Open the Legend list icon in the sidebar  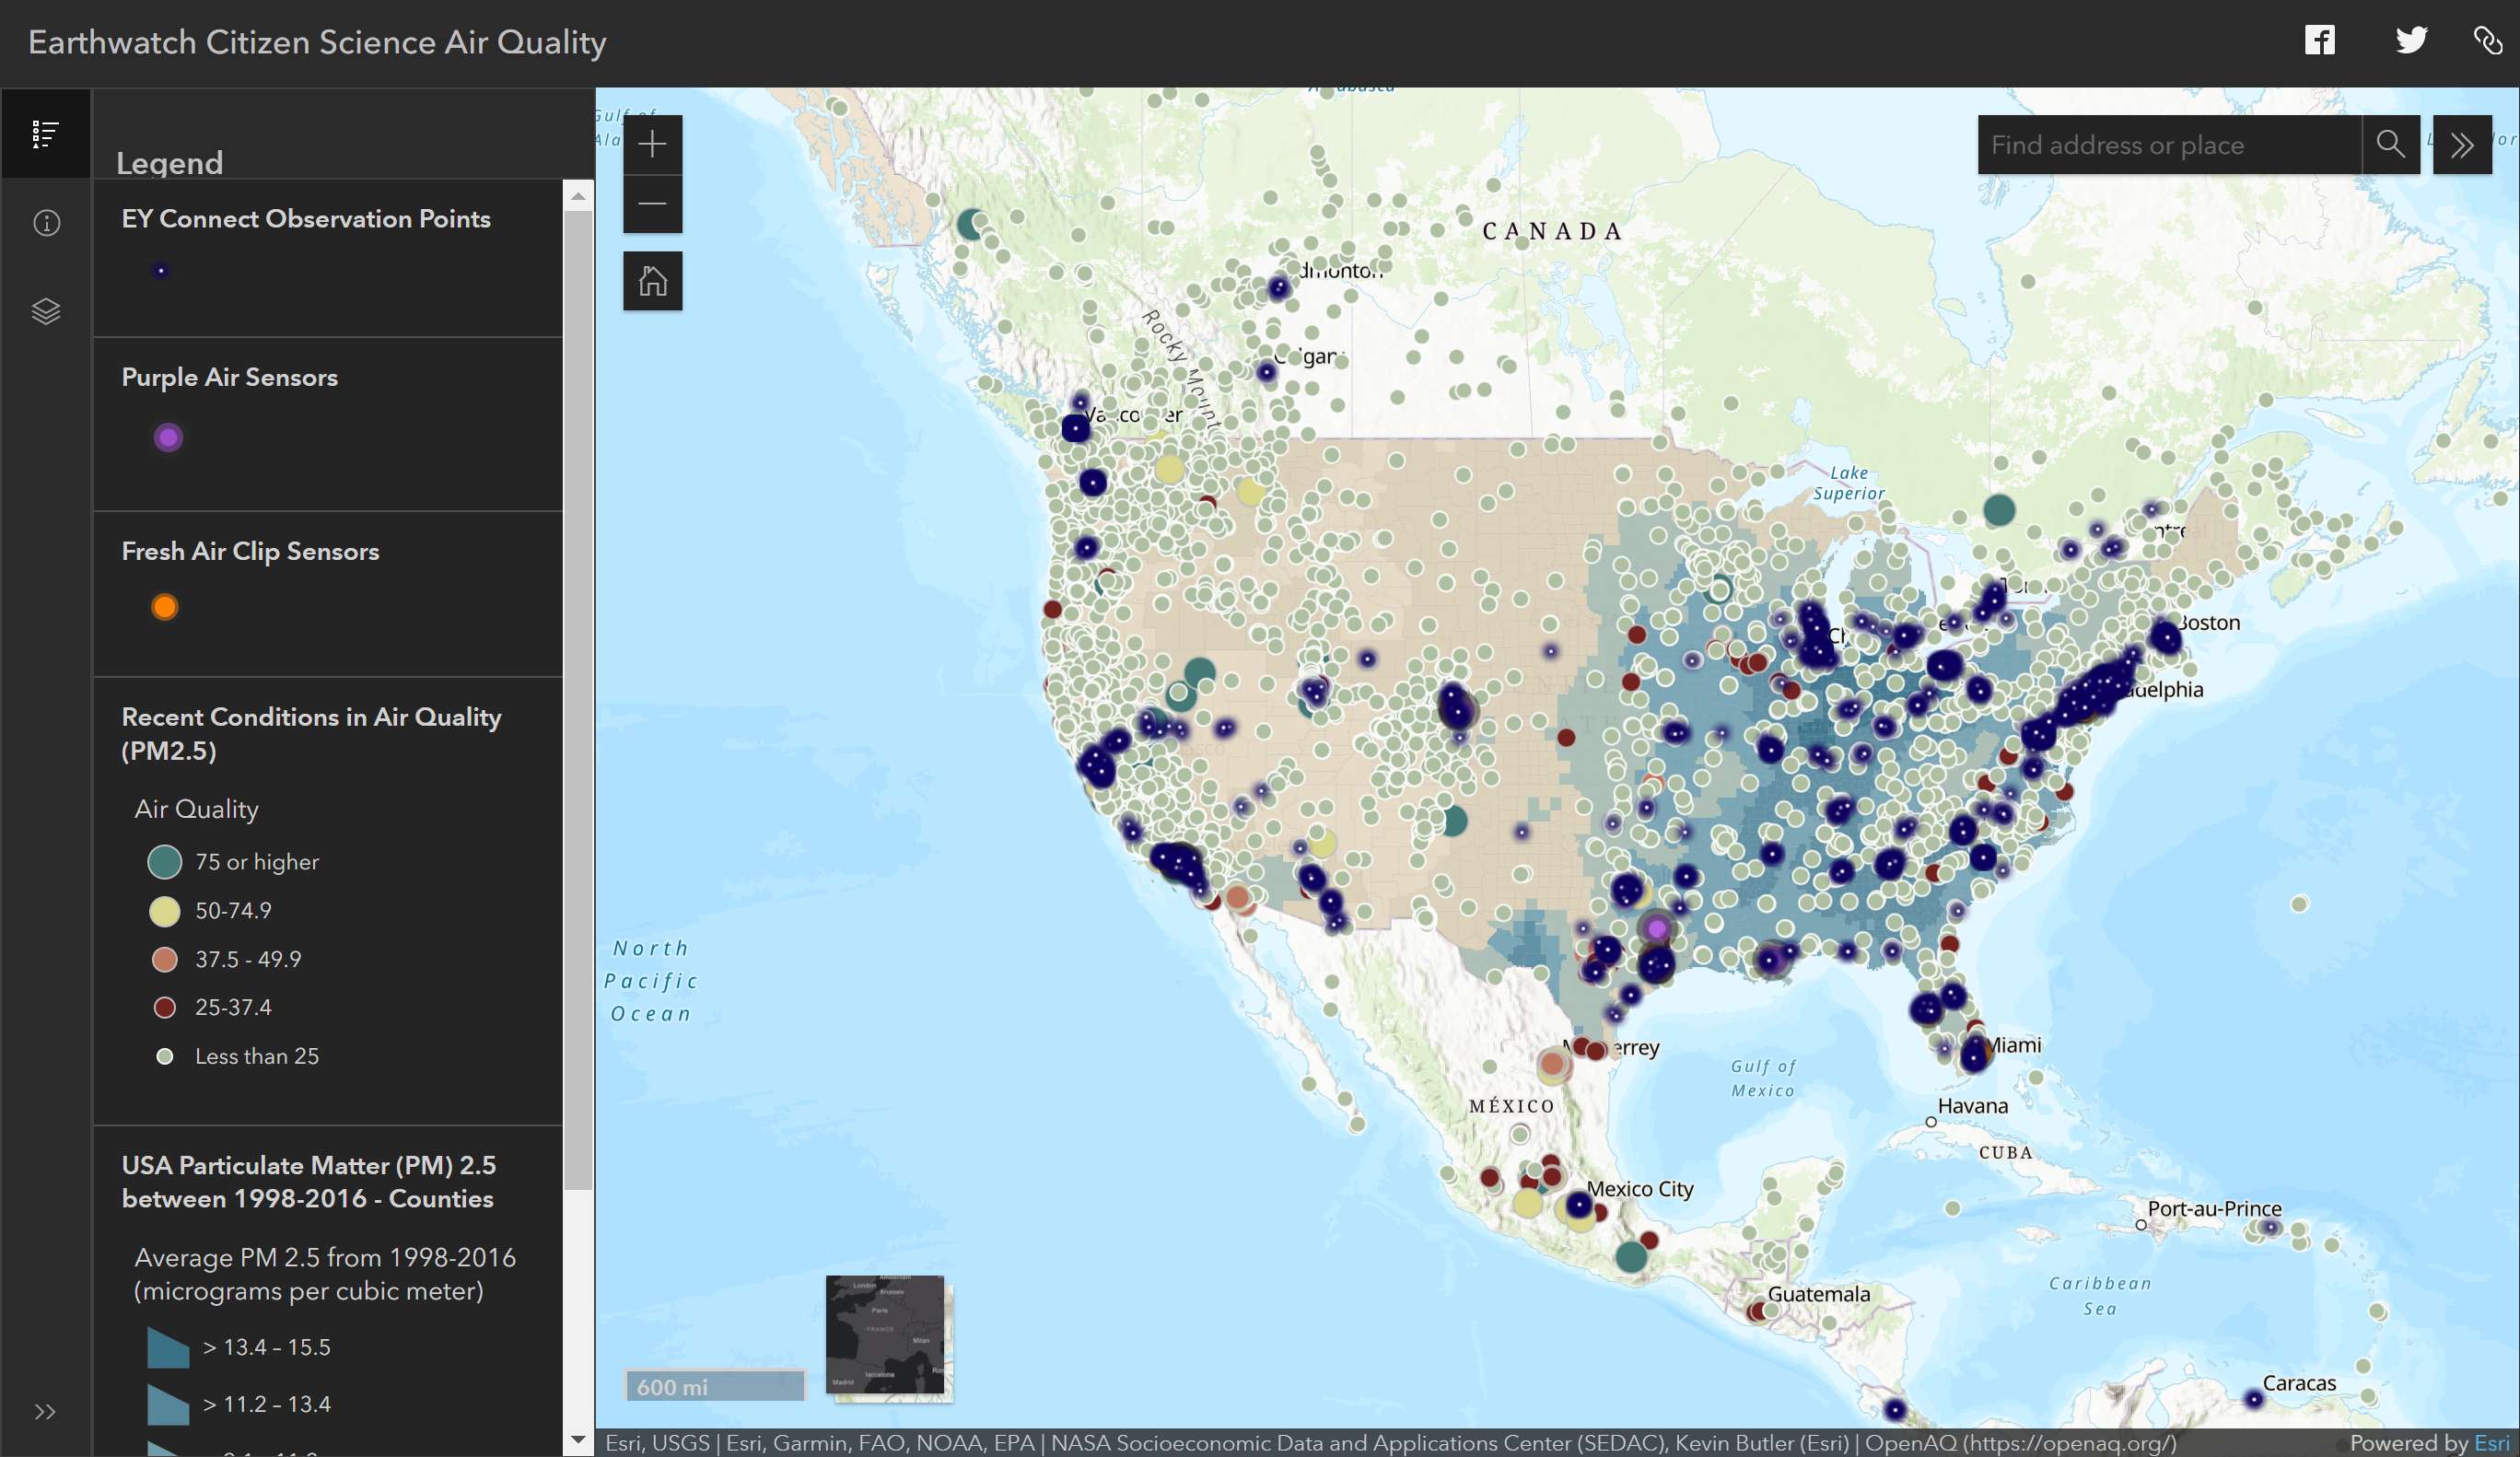point(45,133)
